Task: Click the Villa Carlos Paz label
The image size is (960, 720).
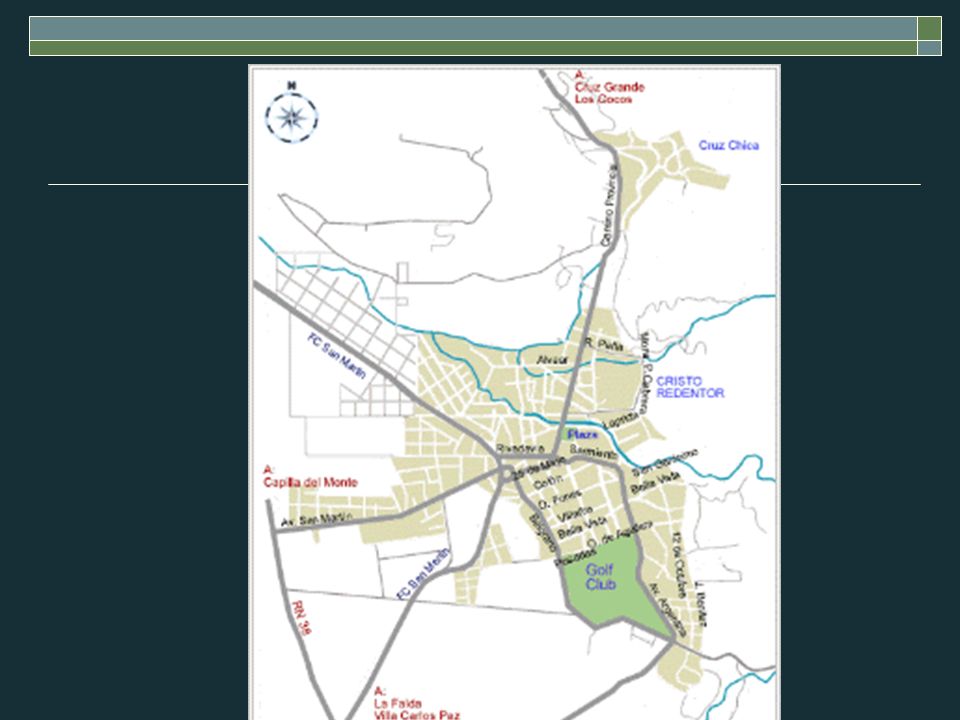Action: coord(416,714)
